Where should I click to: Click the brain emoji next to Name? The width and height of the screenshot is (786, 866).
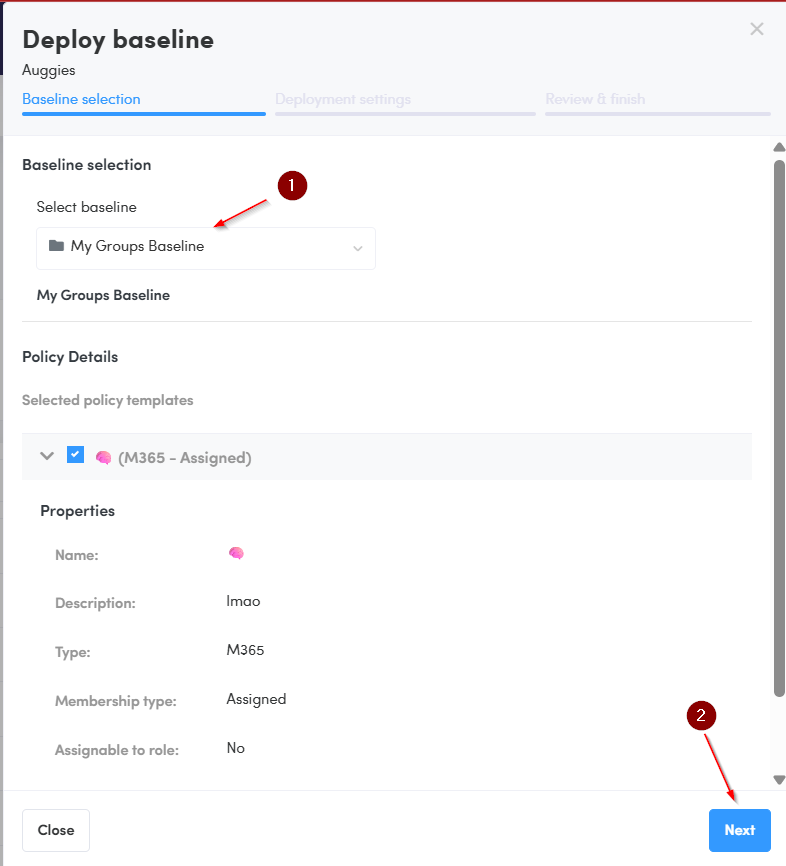(236, 553)
